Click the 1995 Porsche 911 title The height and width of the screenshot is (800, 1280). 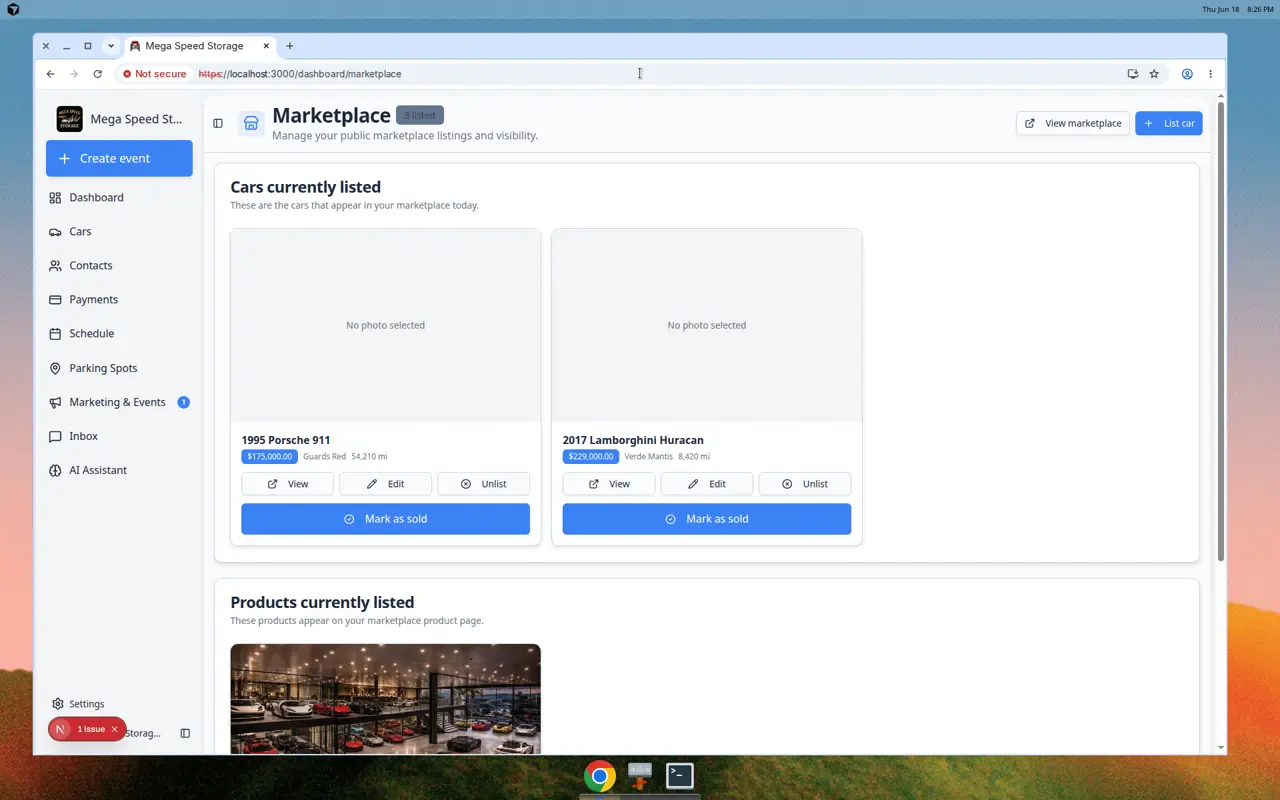[286, 440]
